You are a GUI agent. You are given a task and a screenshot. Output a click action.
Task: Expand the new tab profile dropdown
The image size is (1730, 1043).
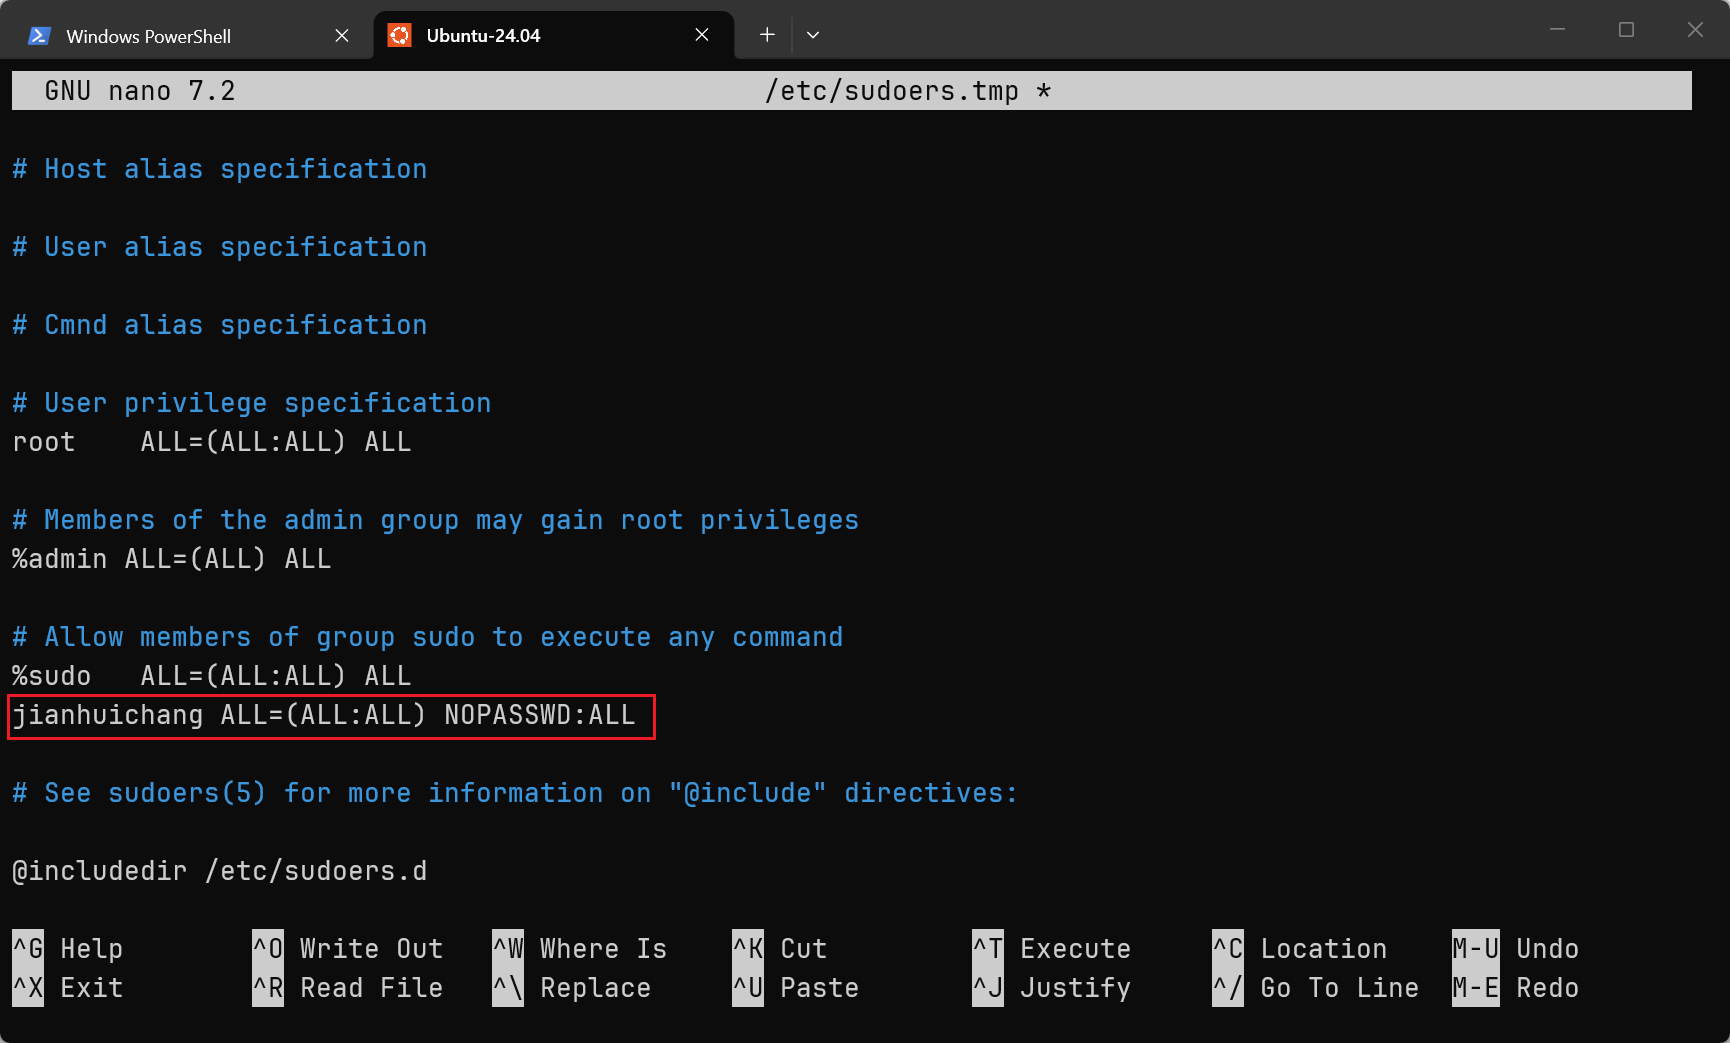pyautogui.click(x=813, y=35)
